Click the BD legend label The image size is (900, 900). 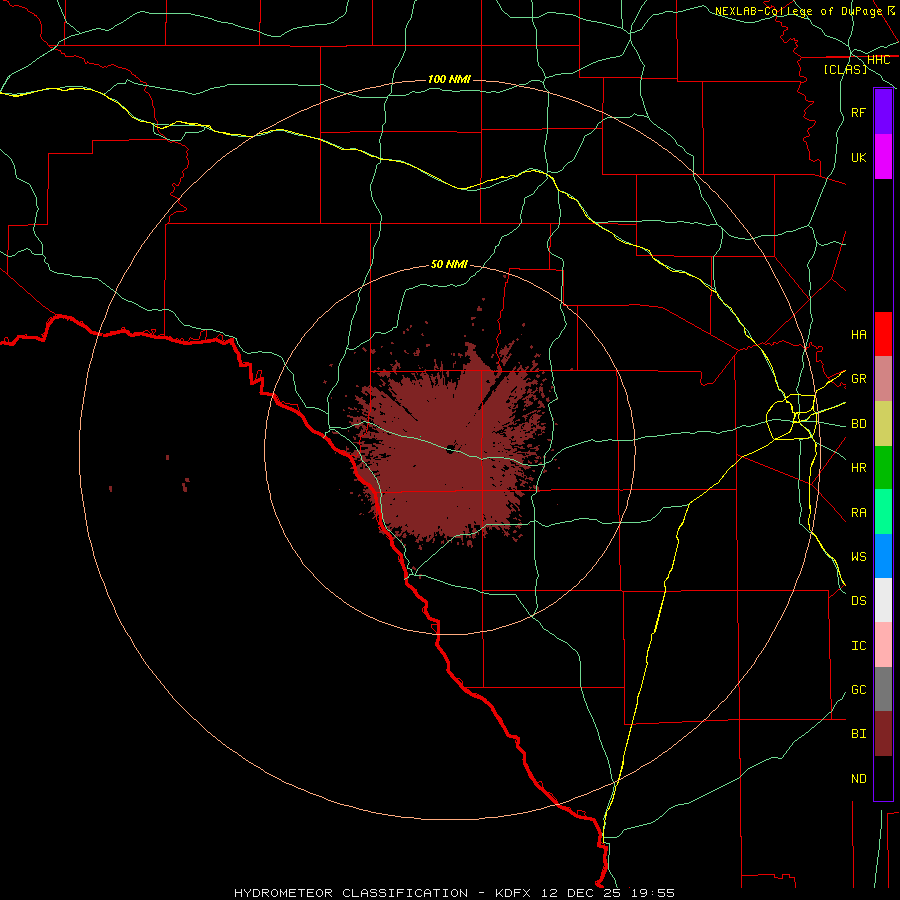tap(859, 424)
